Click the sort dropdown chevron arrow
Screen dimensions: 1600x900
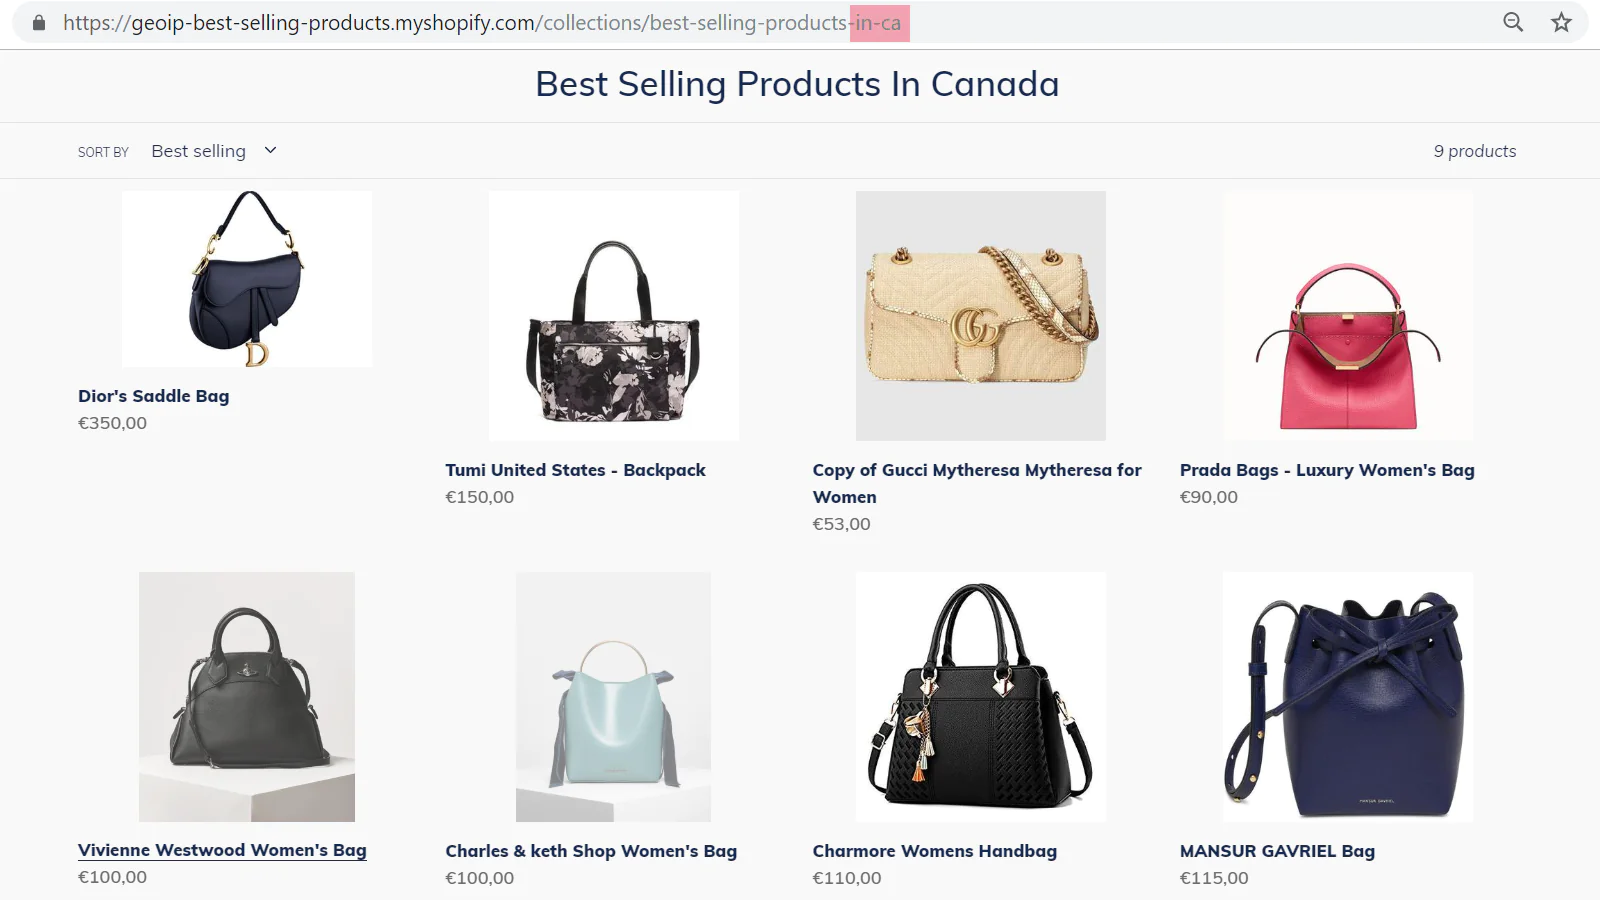point(270,150)
